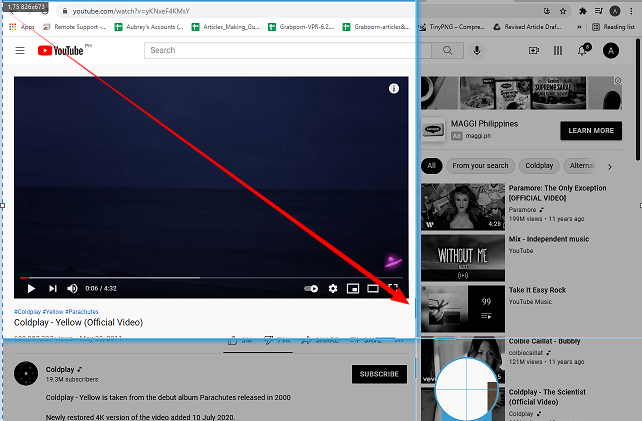Viewport: 642px width, 421px height.
Task: Open the Coldplay channel avatar
Action: pos(26,373)
